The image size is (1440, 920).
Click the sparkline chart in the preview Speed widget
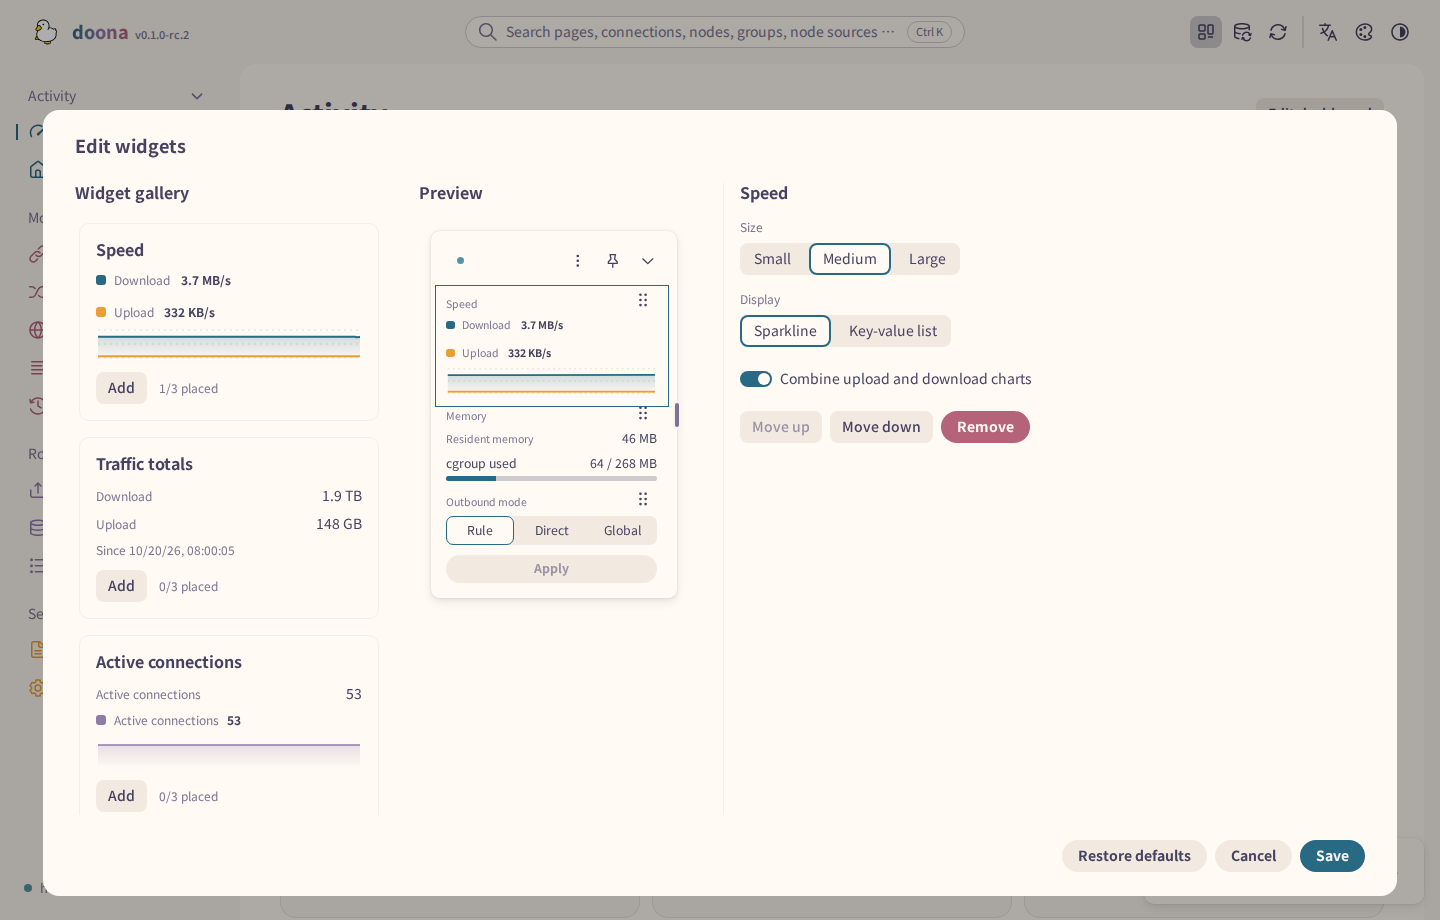click(x=551, y=383)
